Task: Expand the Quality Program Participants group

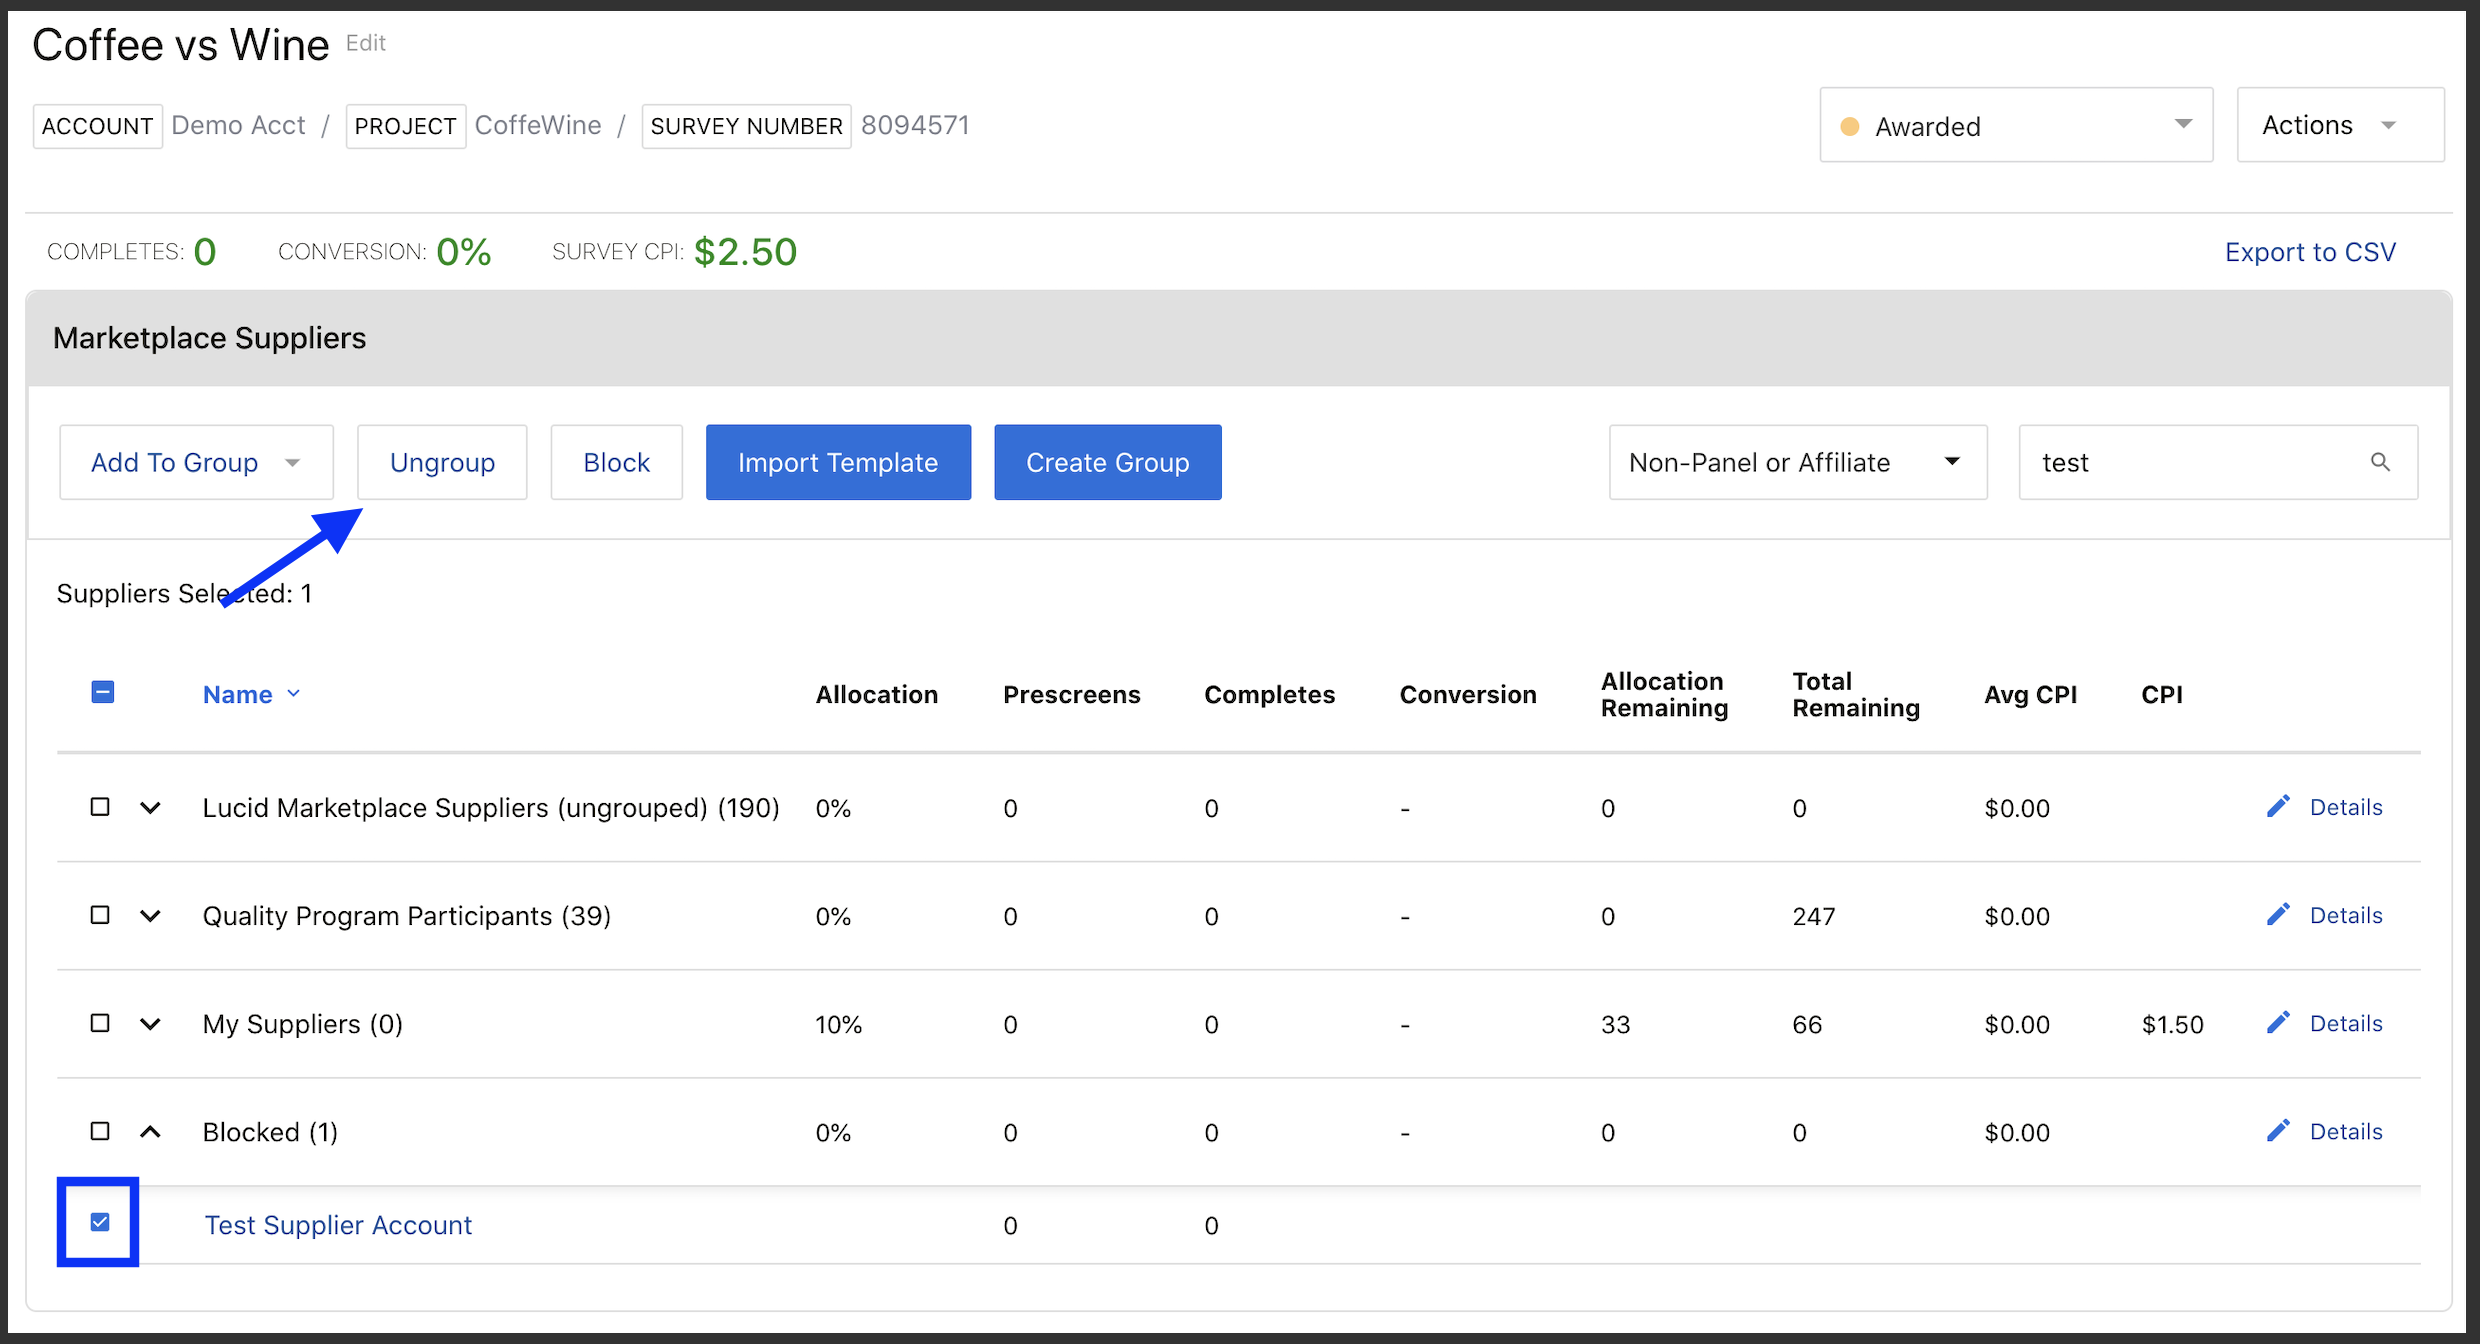Action: [150, 916]
